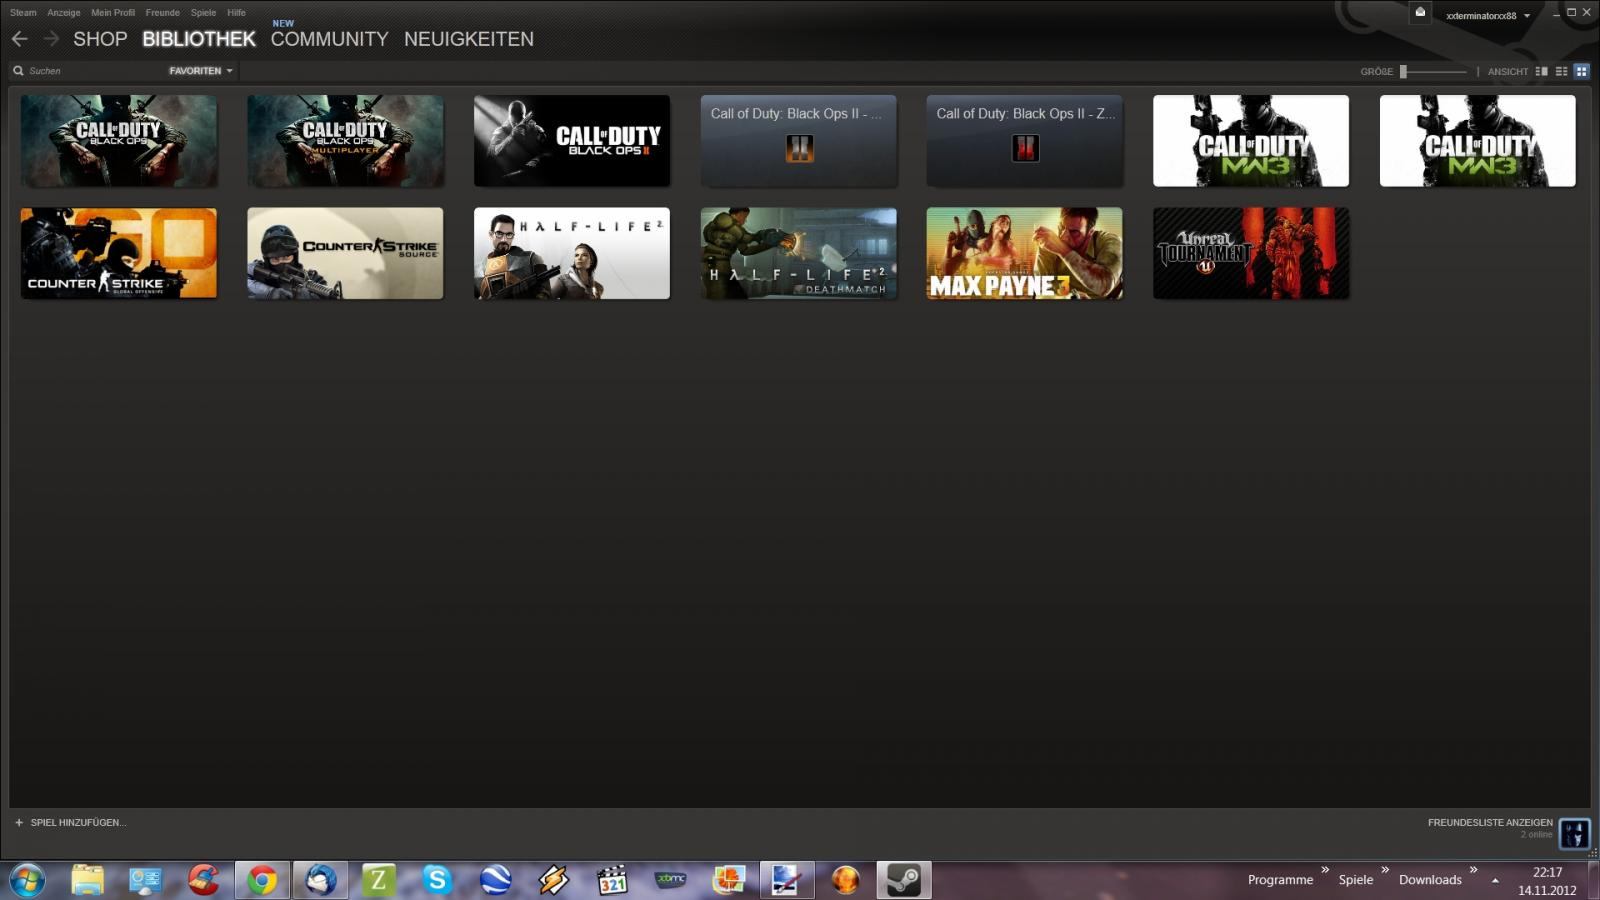The height and width of the screenshot is (900, 1600).
Task: Expand the Programme toolbar chevron
Action: click(x=1325, y=870)
